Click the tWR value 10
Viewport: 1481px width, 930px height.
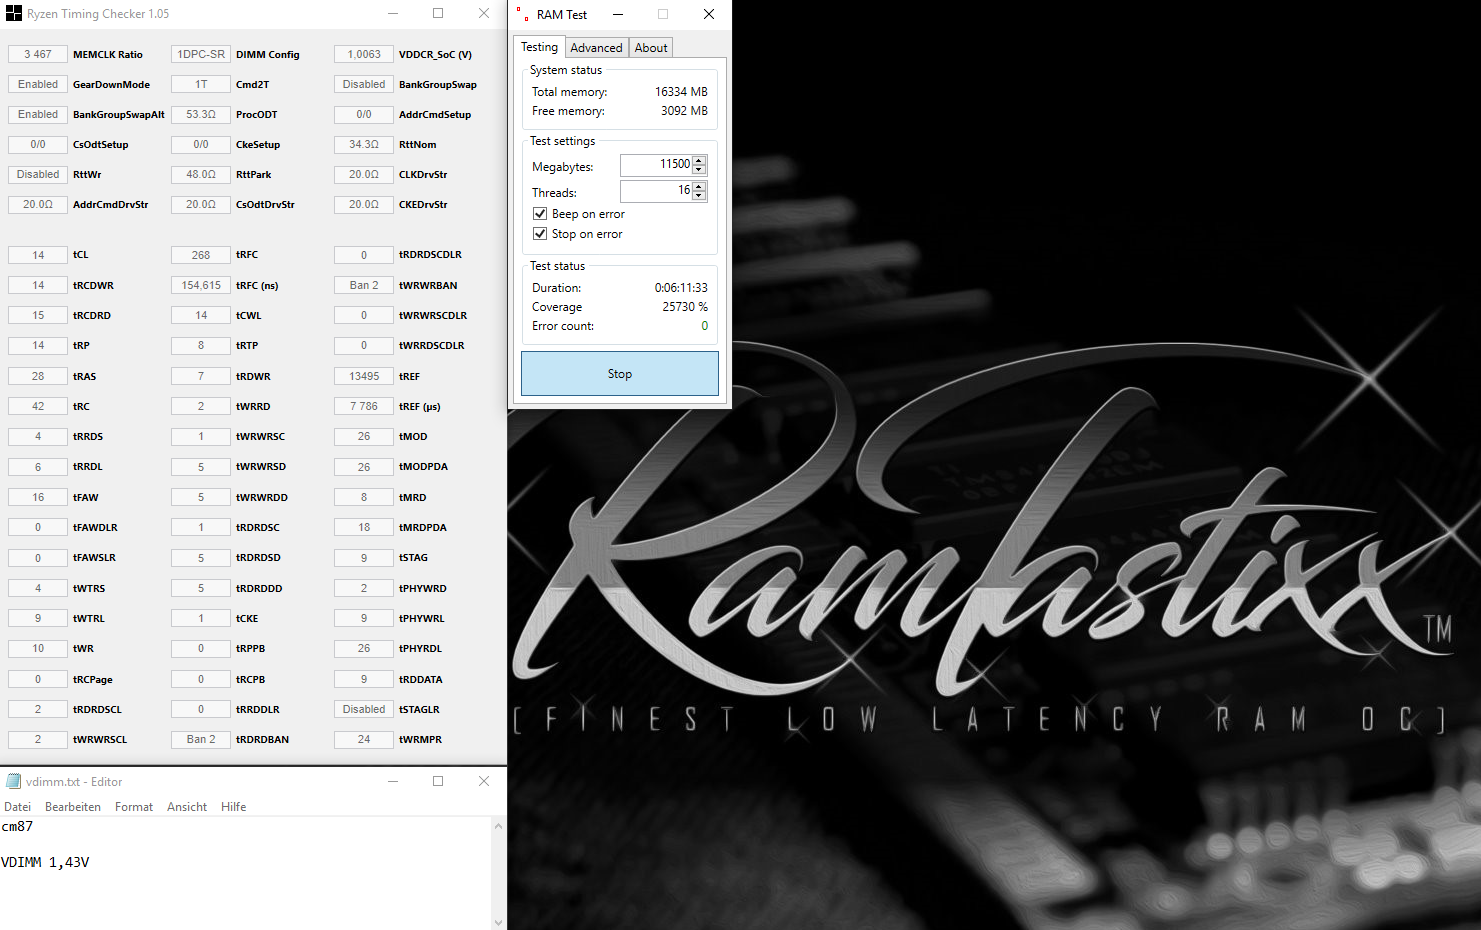[x=38, y=649]
